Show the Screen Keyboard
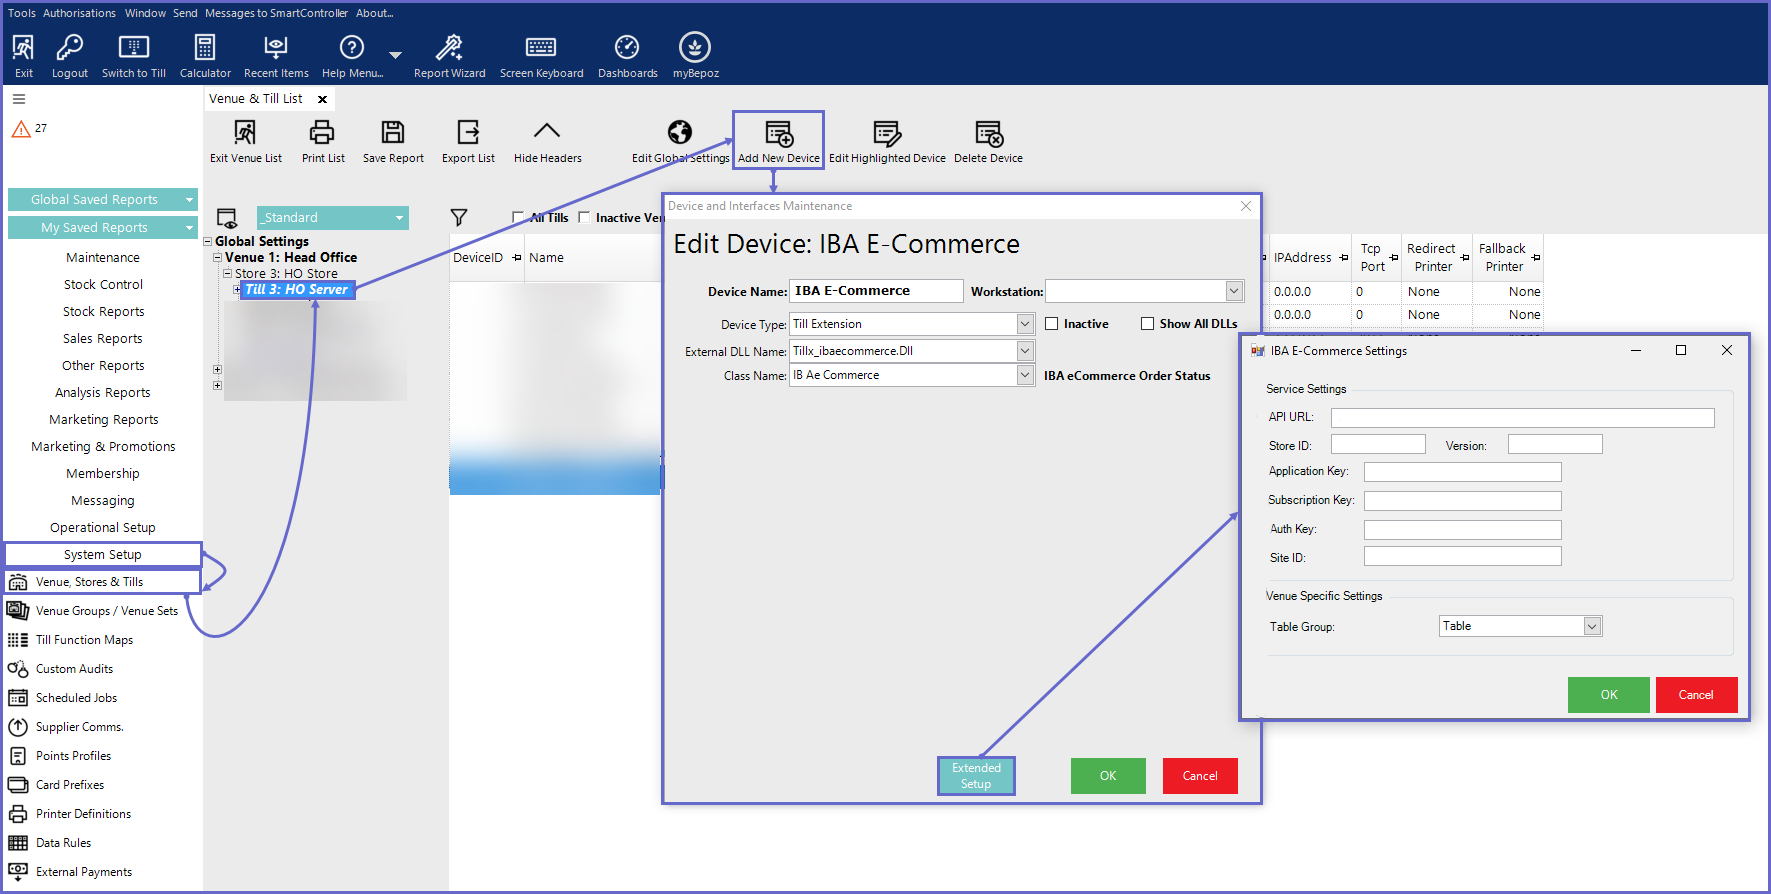1771x894 pixels. coord(541,56)
